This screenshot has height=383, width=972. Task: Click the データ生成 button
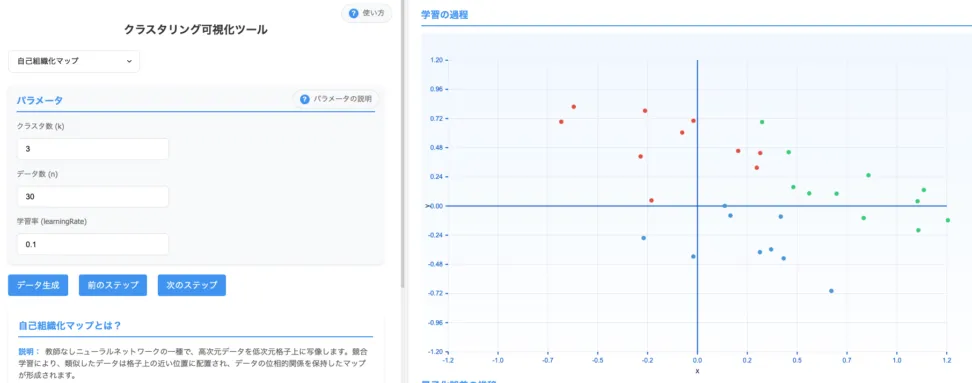(x=38, y=285)
